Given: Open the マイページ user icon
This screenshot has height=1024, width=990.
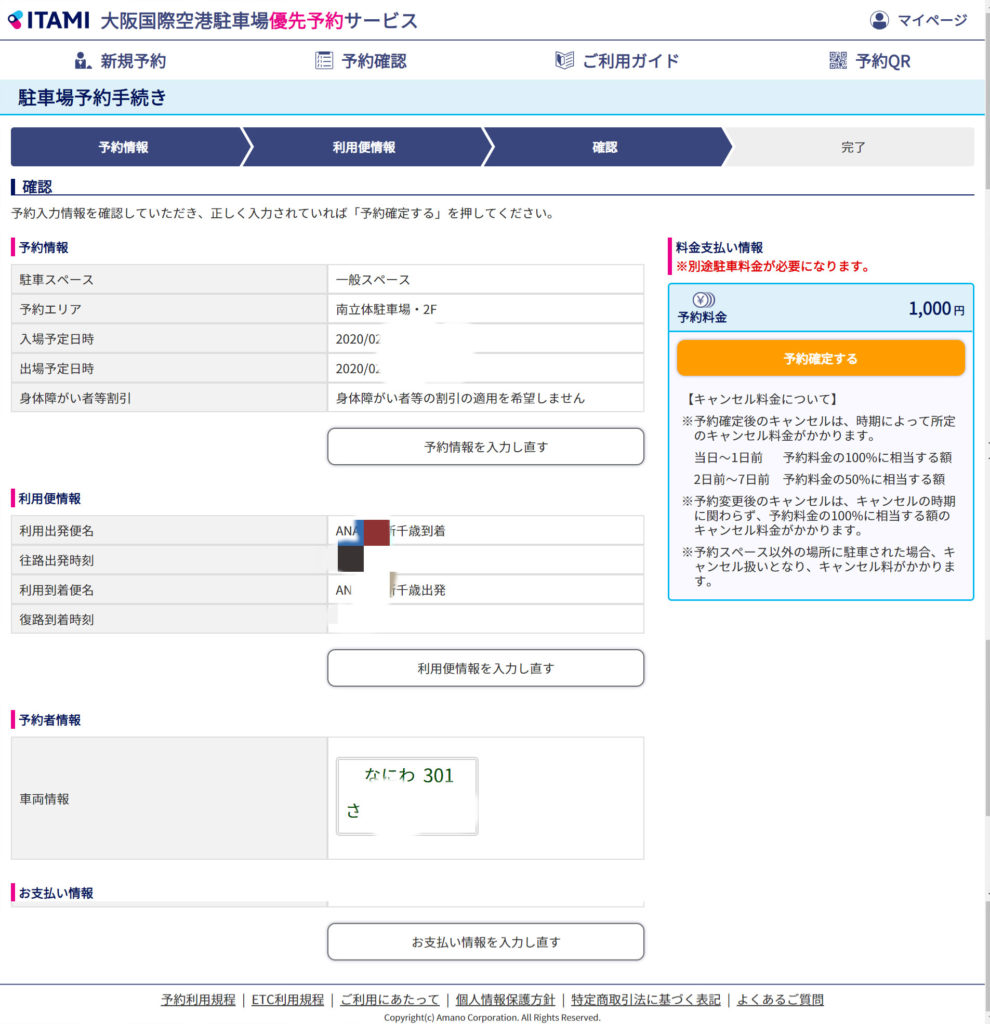Looking at the screenshot, I should pos(879,20).
